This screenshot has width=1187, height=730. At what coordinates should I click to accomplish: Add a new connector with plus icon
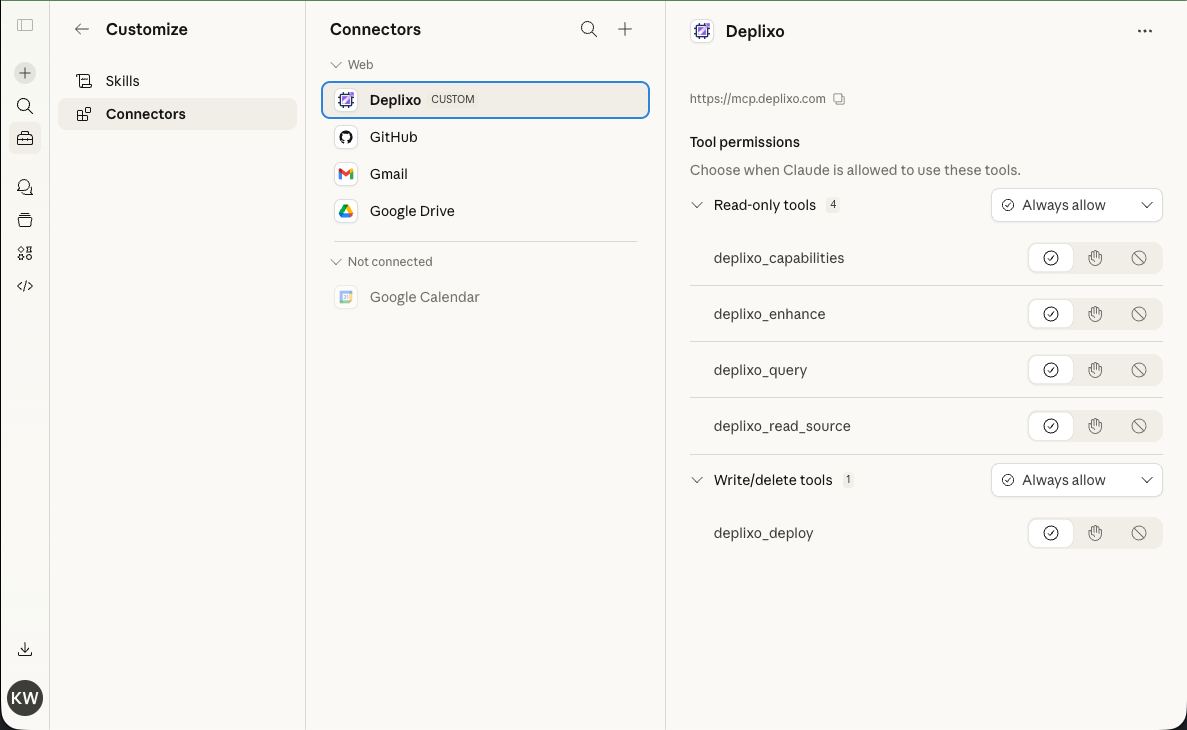point(625,30)
